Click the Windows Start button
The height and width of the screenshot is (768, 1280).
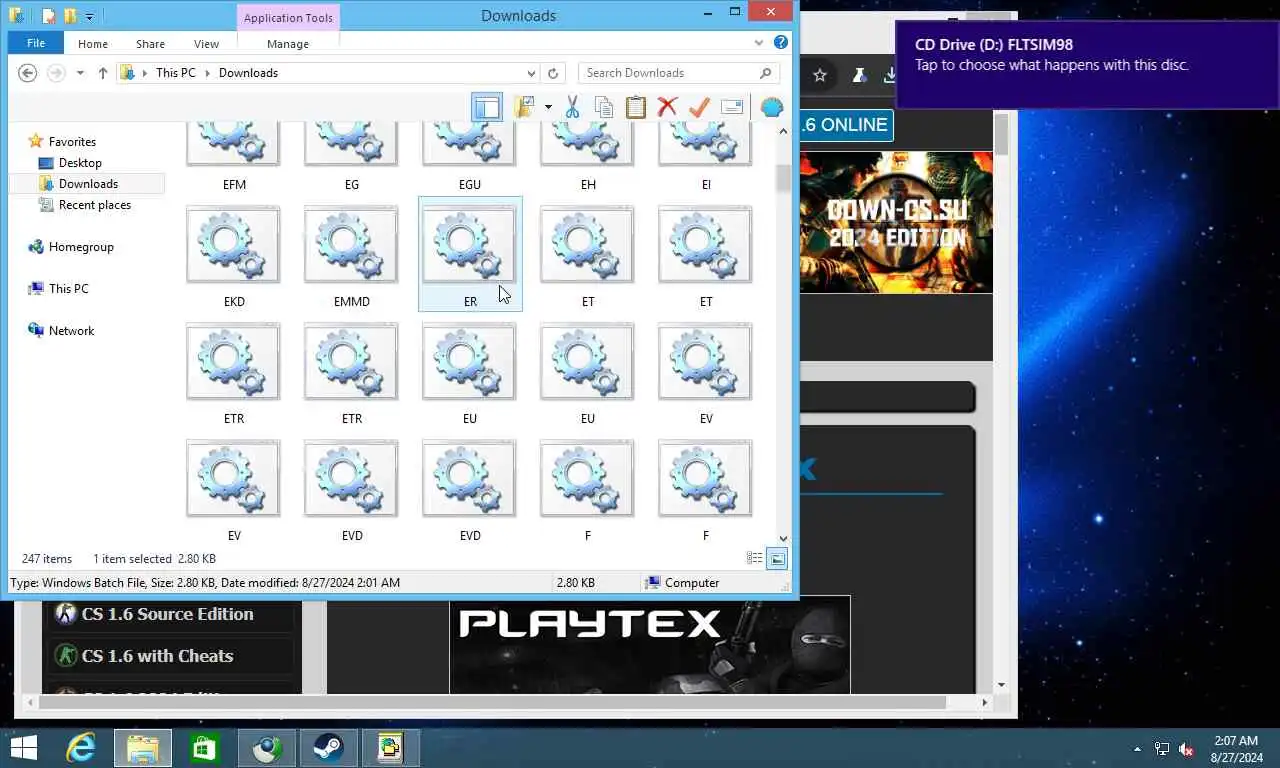(x=24, y=748)
